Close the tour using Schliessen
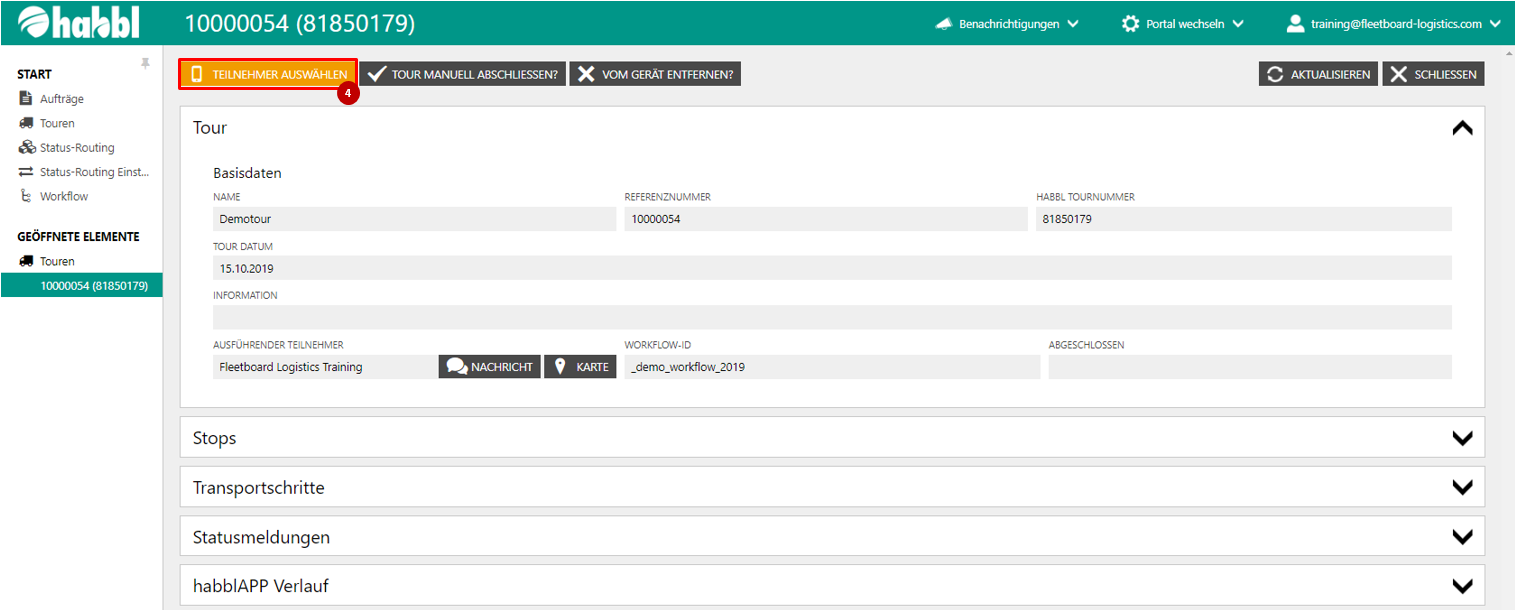 click(1433, 74)
